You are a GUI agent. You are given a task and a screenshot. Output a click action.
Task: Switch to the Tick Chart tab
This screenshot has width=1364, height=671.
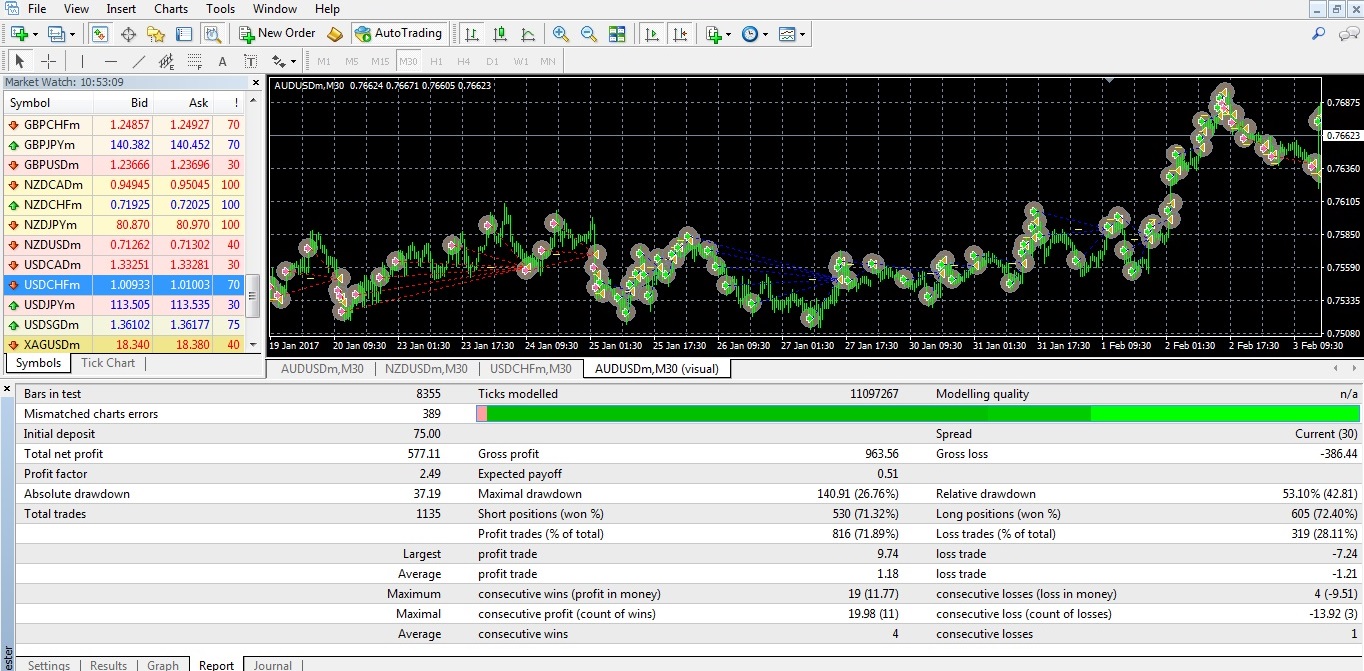coord(108,363)
